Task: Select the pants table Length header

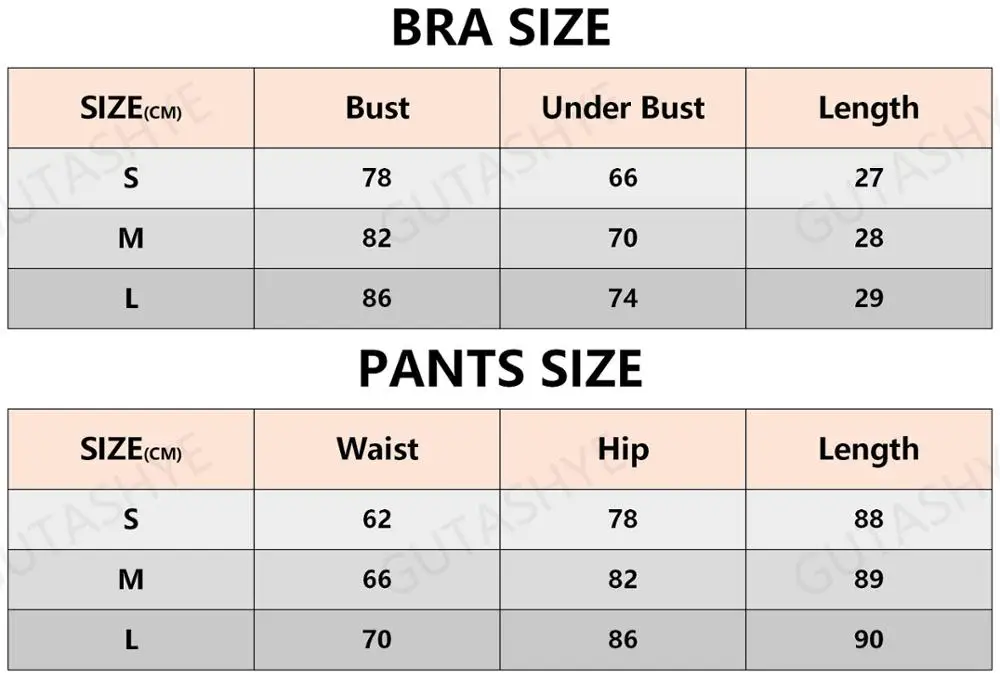Action: pos(868,449)
